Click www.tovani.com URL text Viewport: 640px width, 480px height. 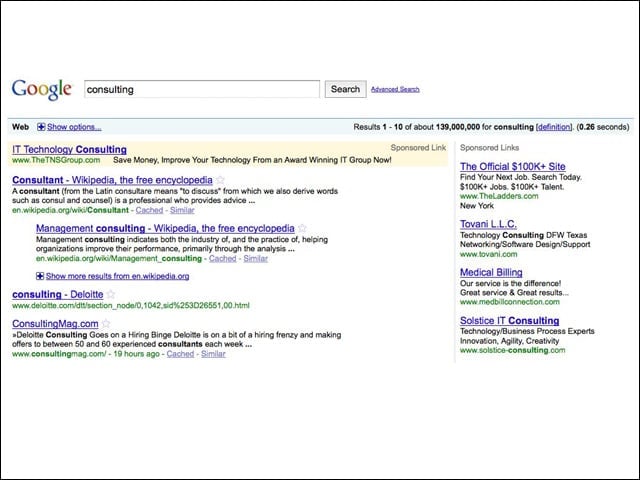(x=489, y=254)
